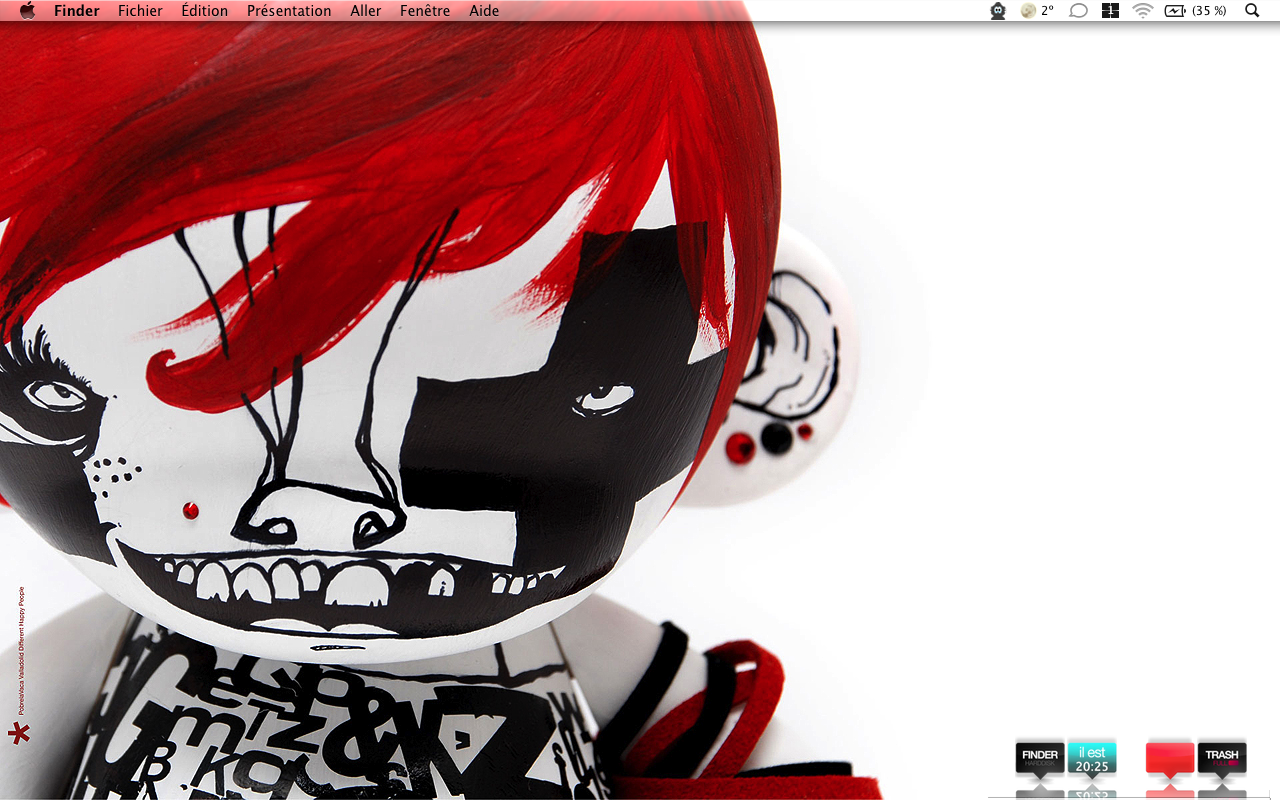Open the Fichier menu
The width and height of the screenshot is (1280, 800).
[140, 11]
